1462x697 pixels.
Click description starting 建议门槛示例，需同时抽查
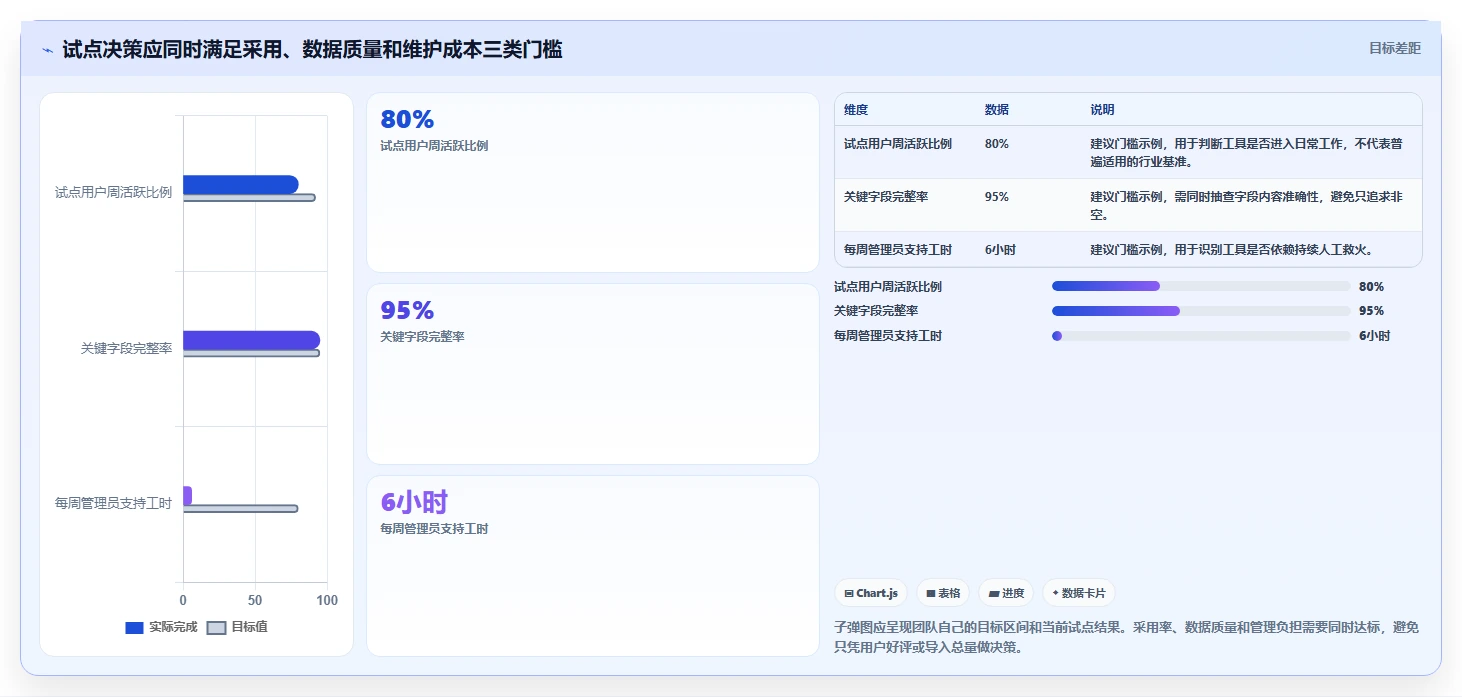[1246, 206]
